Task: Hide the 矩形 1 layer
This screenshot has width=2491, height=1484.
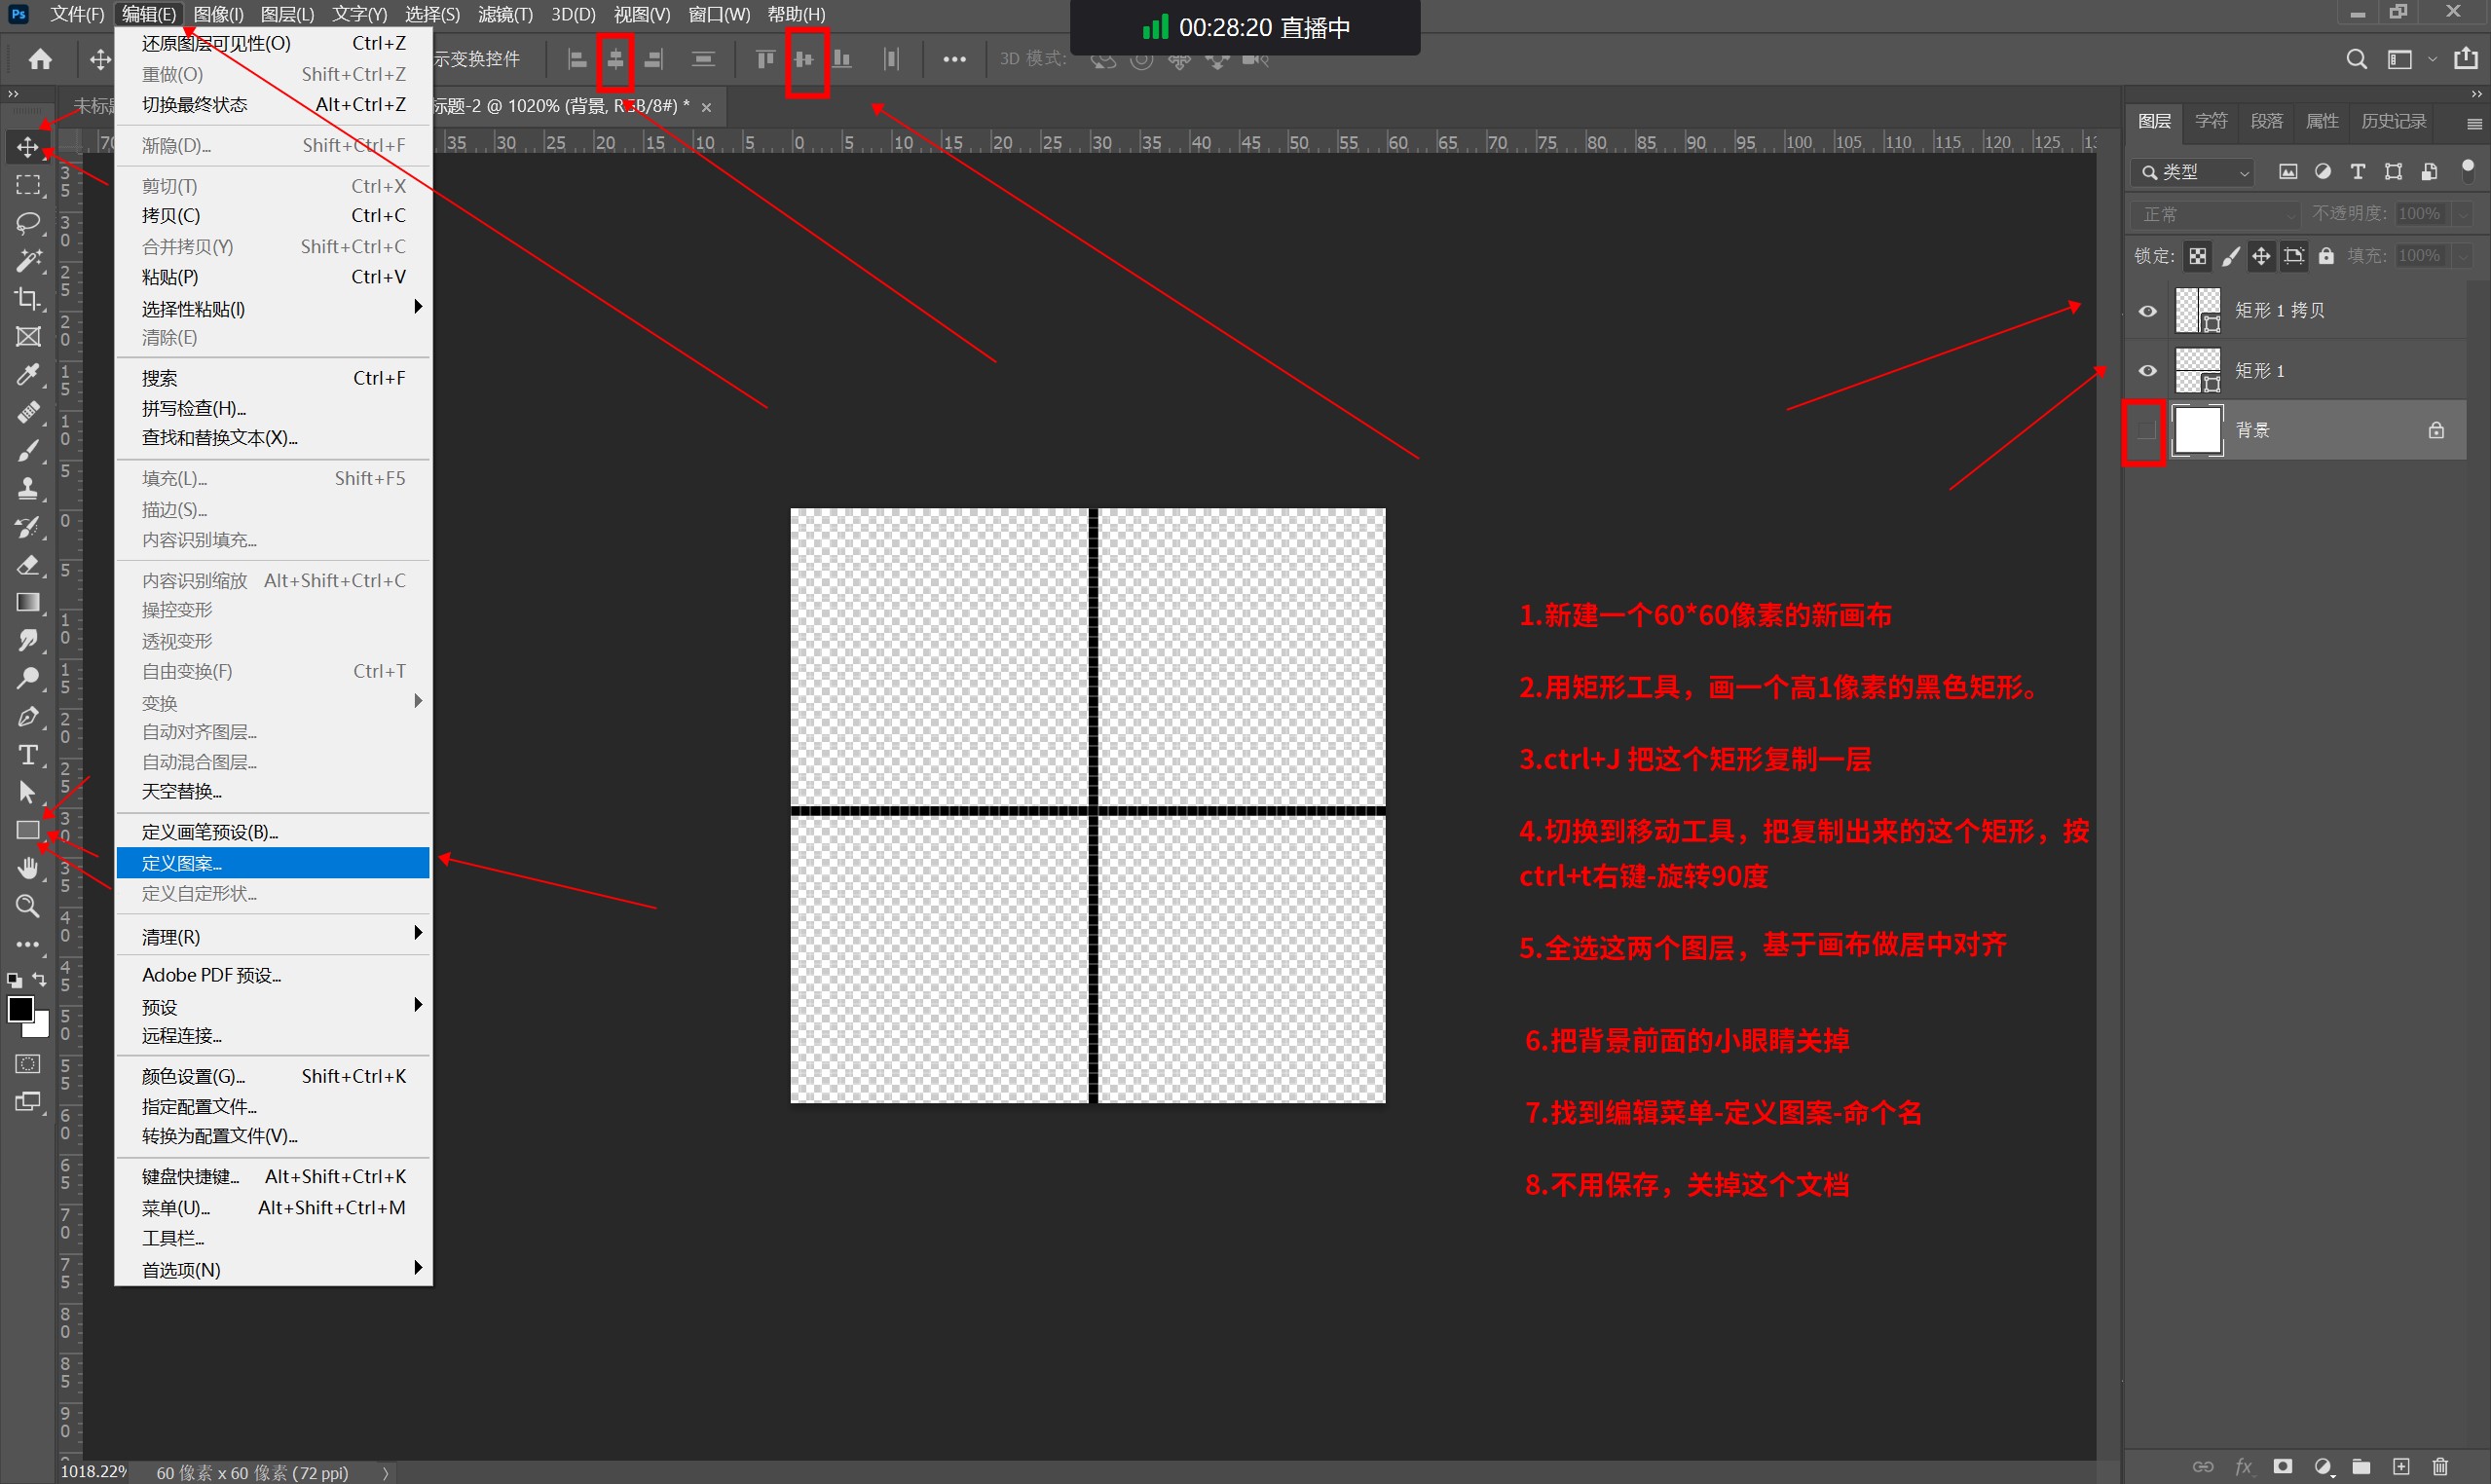Action: (x=2147, y=371)
